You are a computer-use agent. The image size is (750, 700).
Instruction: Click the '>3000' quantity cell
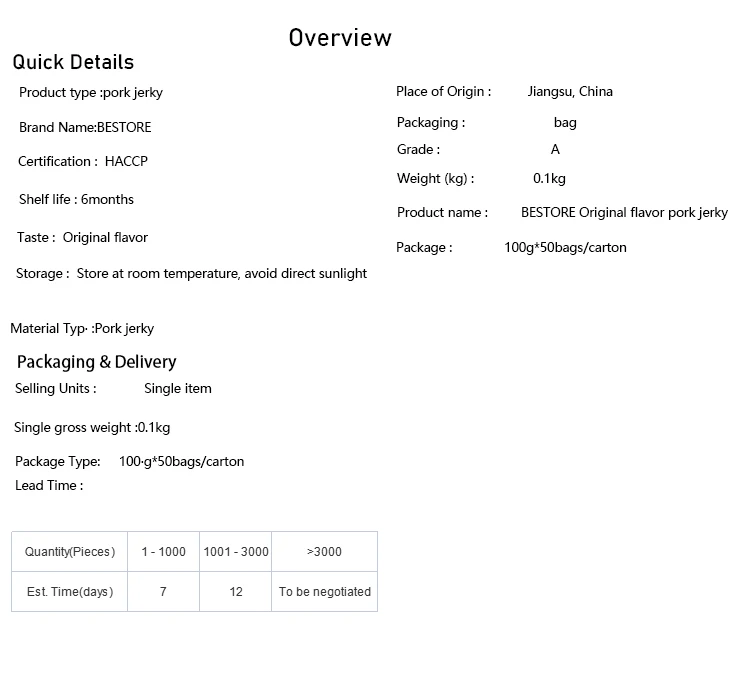click(x=325, y=552)
